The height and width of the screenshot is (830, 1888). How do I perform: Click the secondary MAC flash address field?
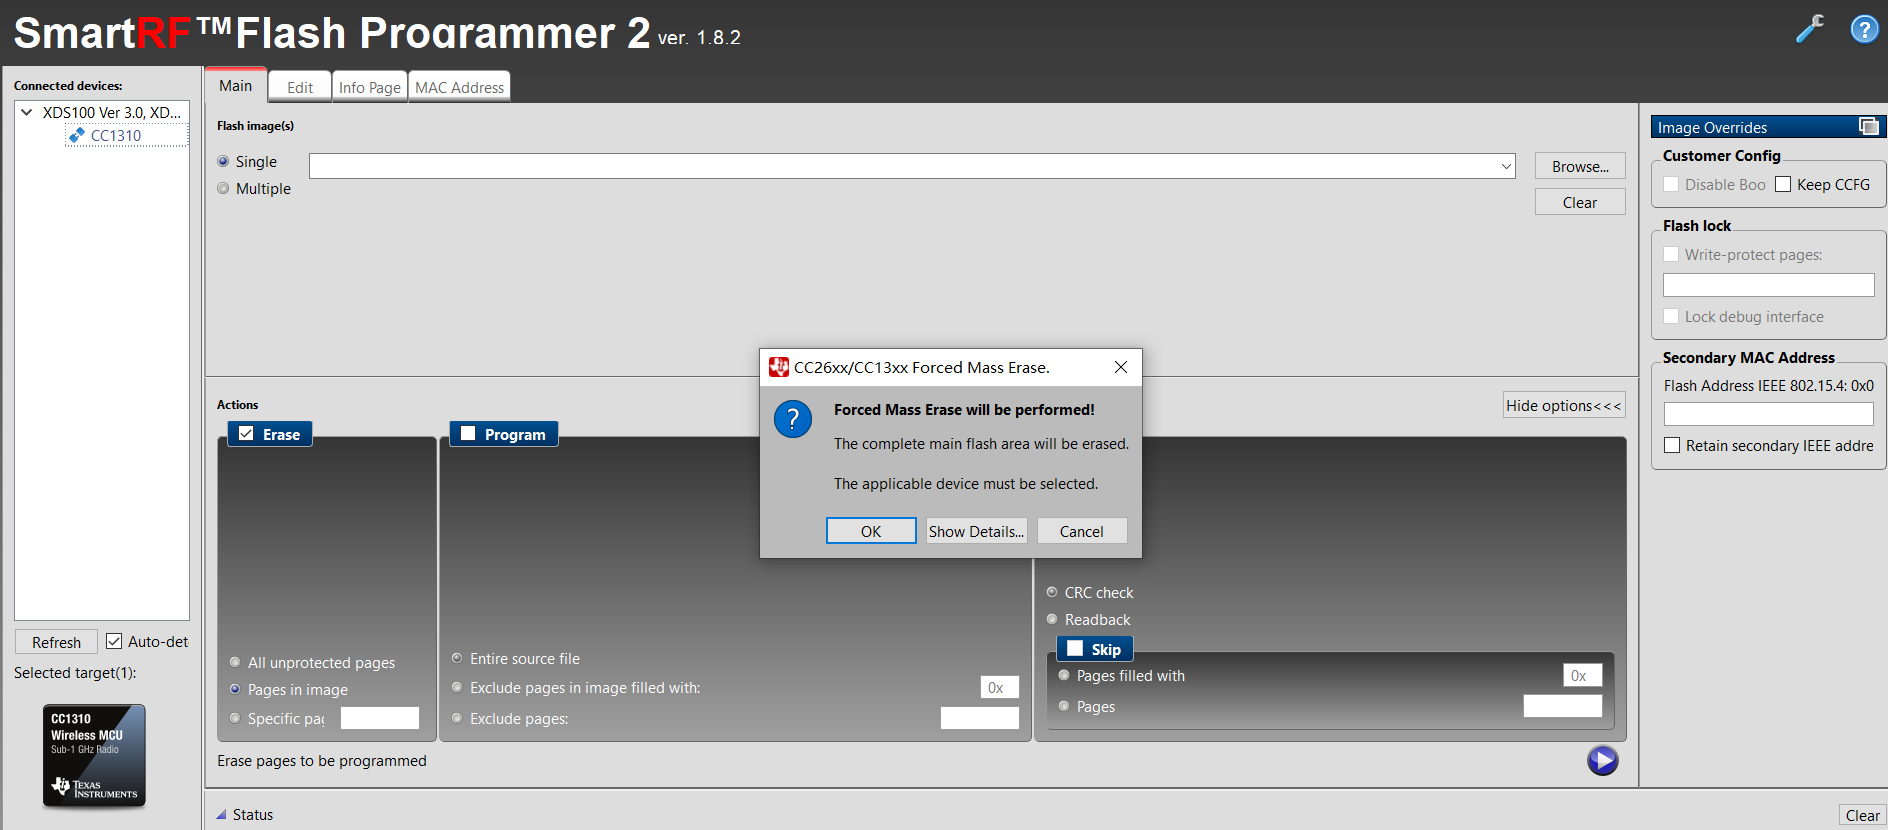pyautogui.click(x=1768, y=414)
